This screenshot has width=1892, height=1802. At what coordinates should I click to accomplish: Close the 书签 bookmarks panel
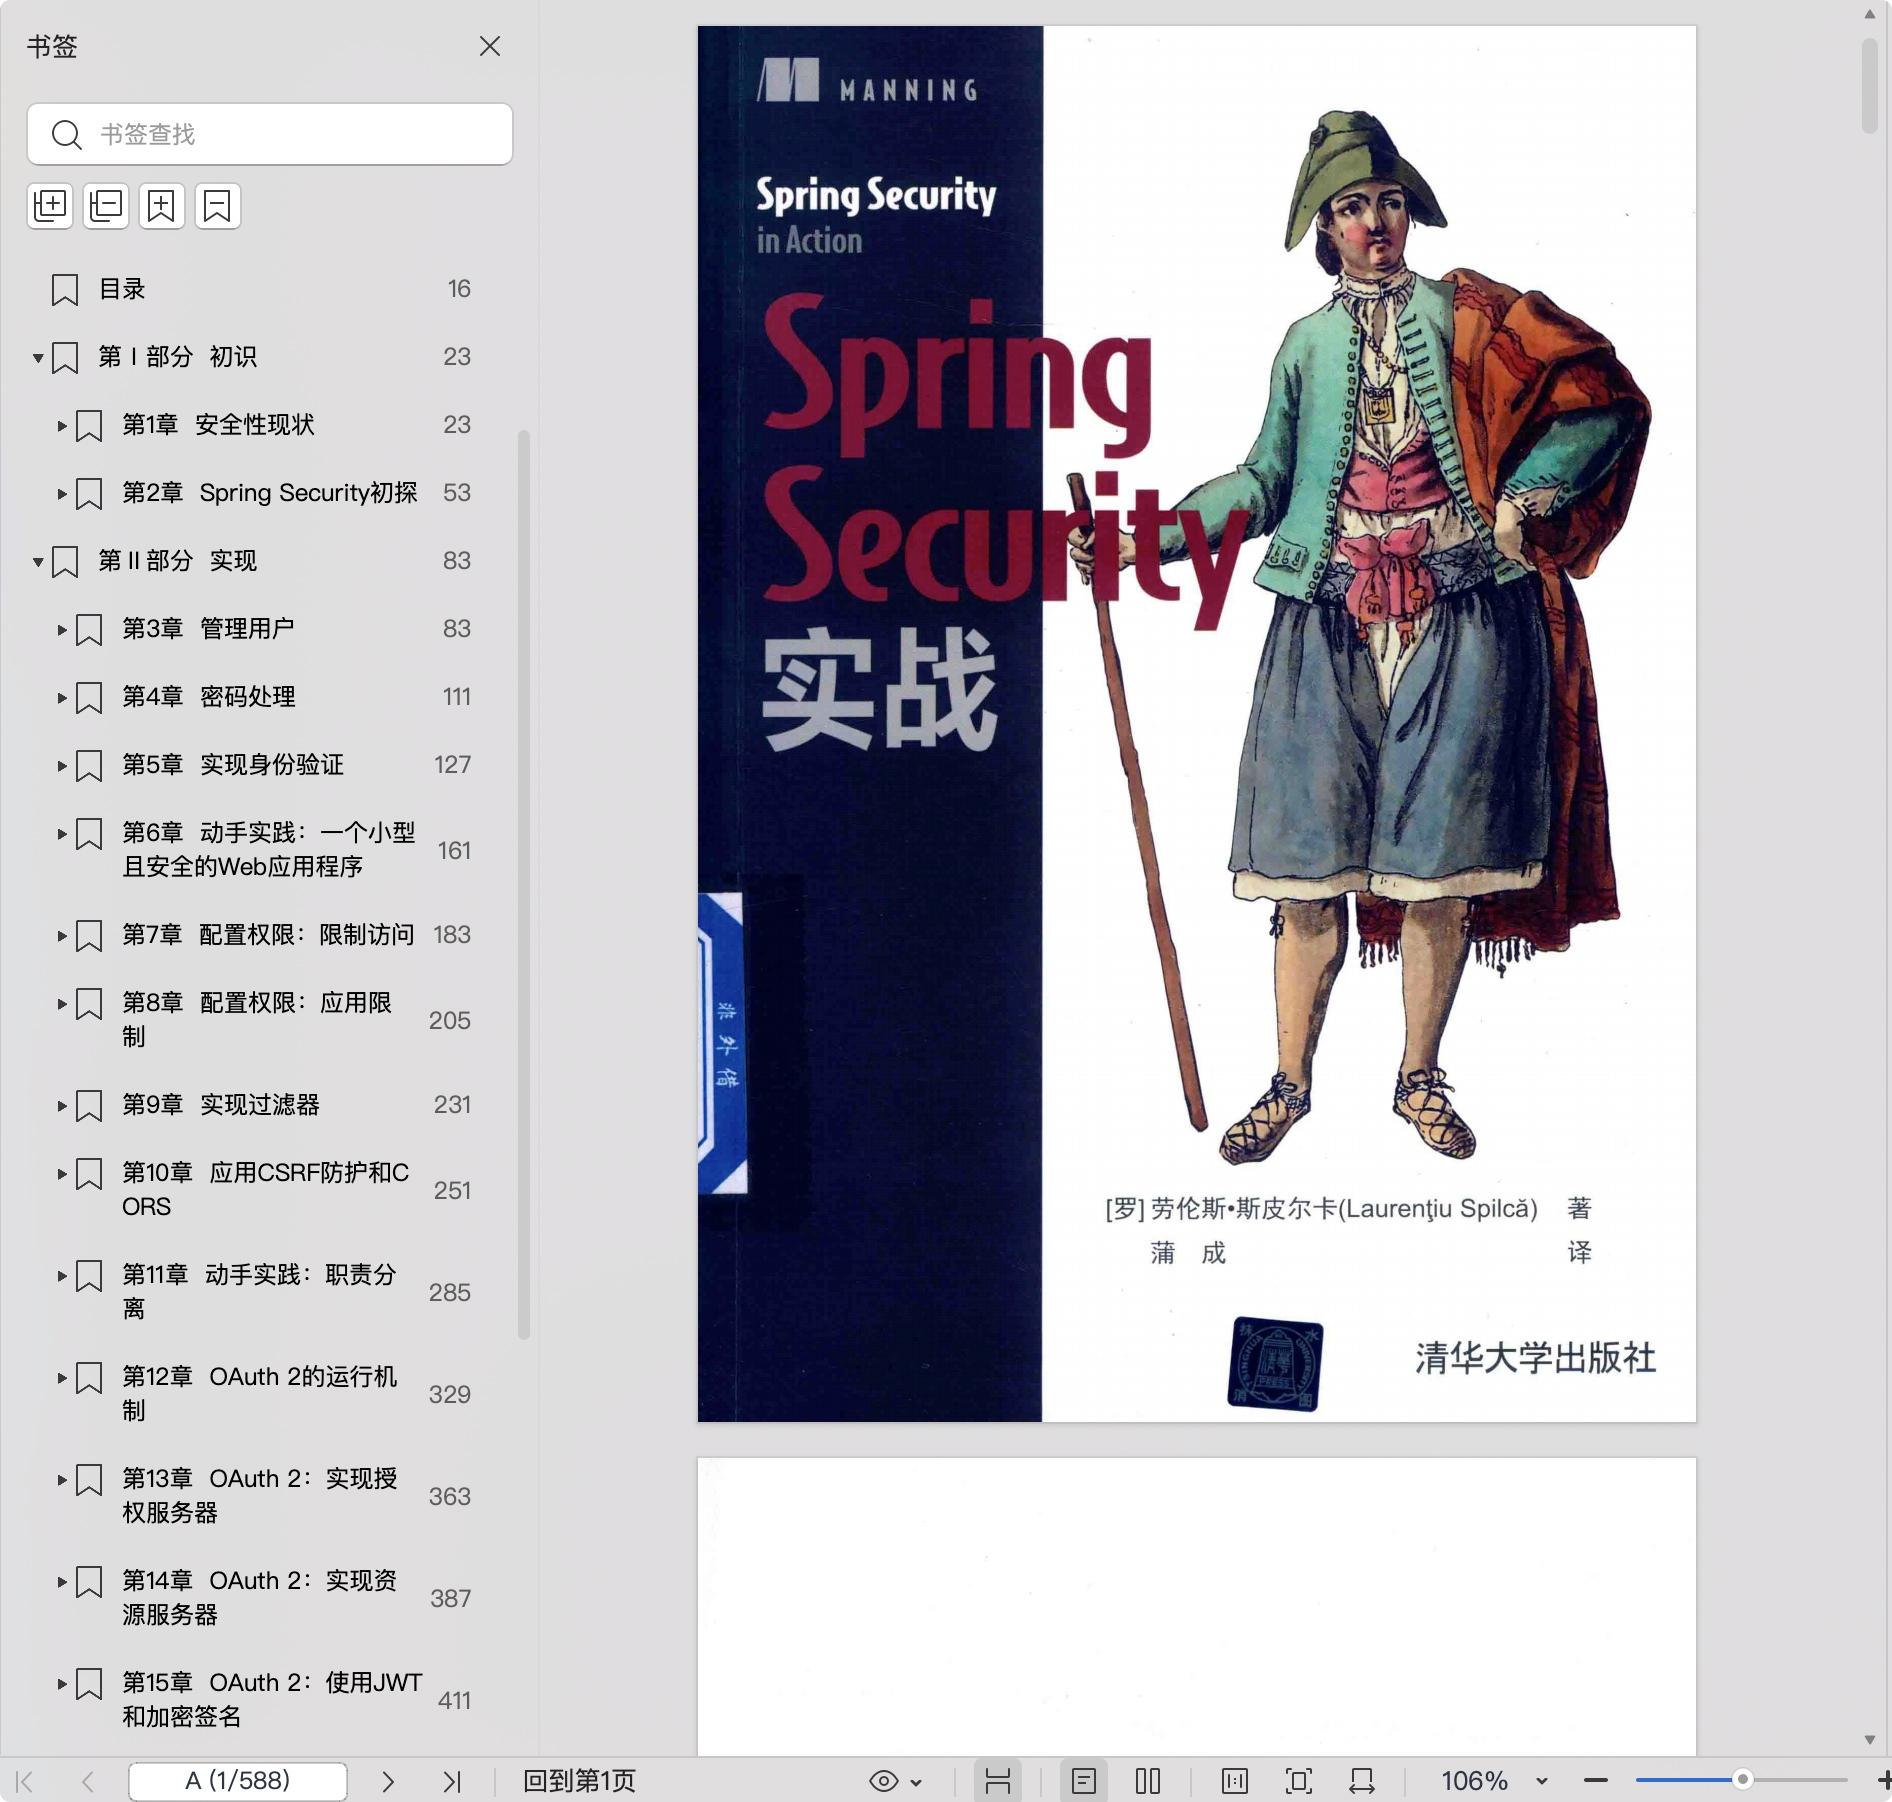pyautogui.click(x=490, y=46)
